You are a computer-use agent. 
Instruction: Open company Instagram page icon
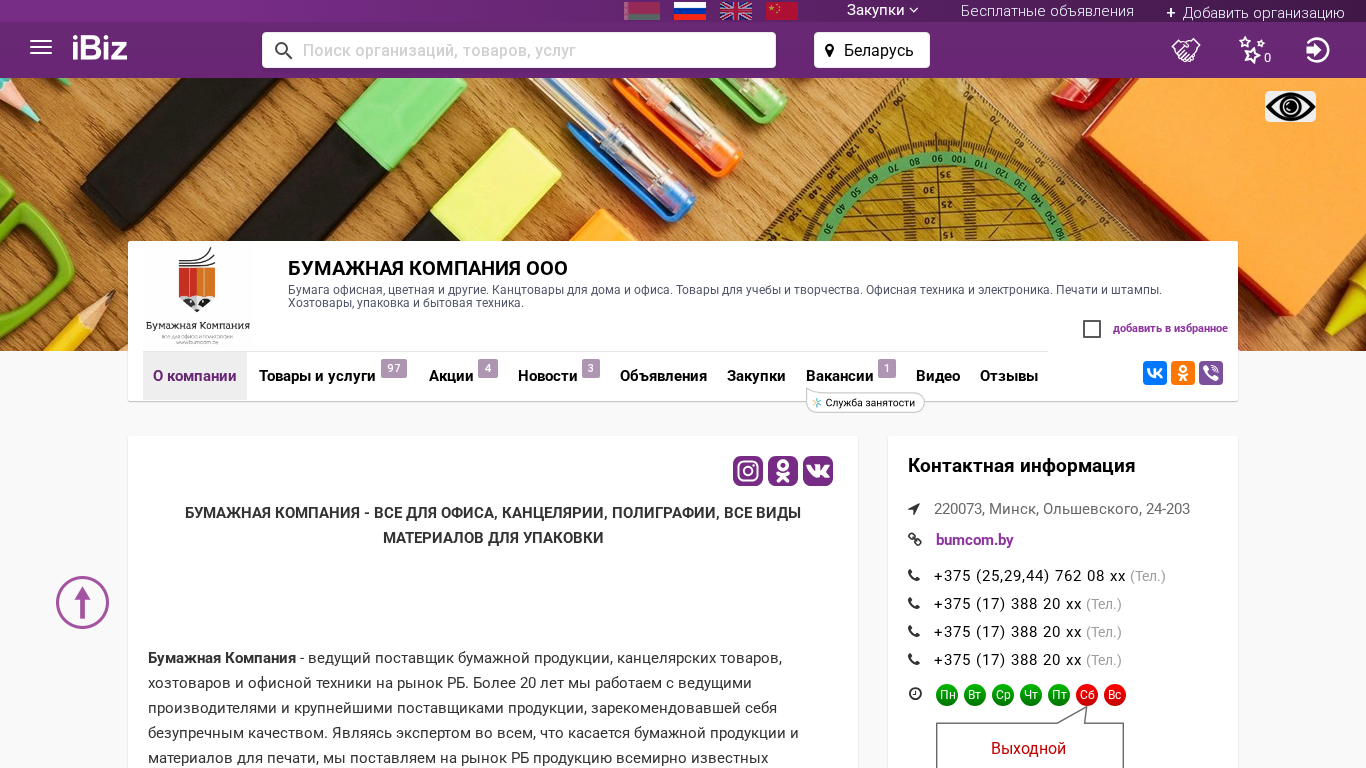[x=748, y=471]
